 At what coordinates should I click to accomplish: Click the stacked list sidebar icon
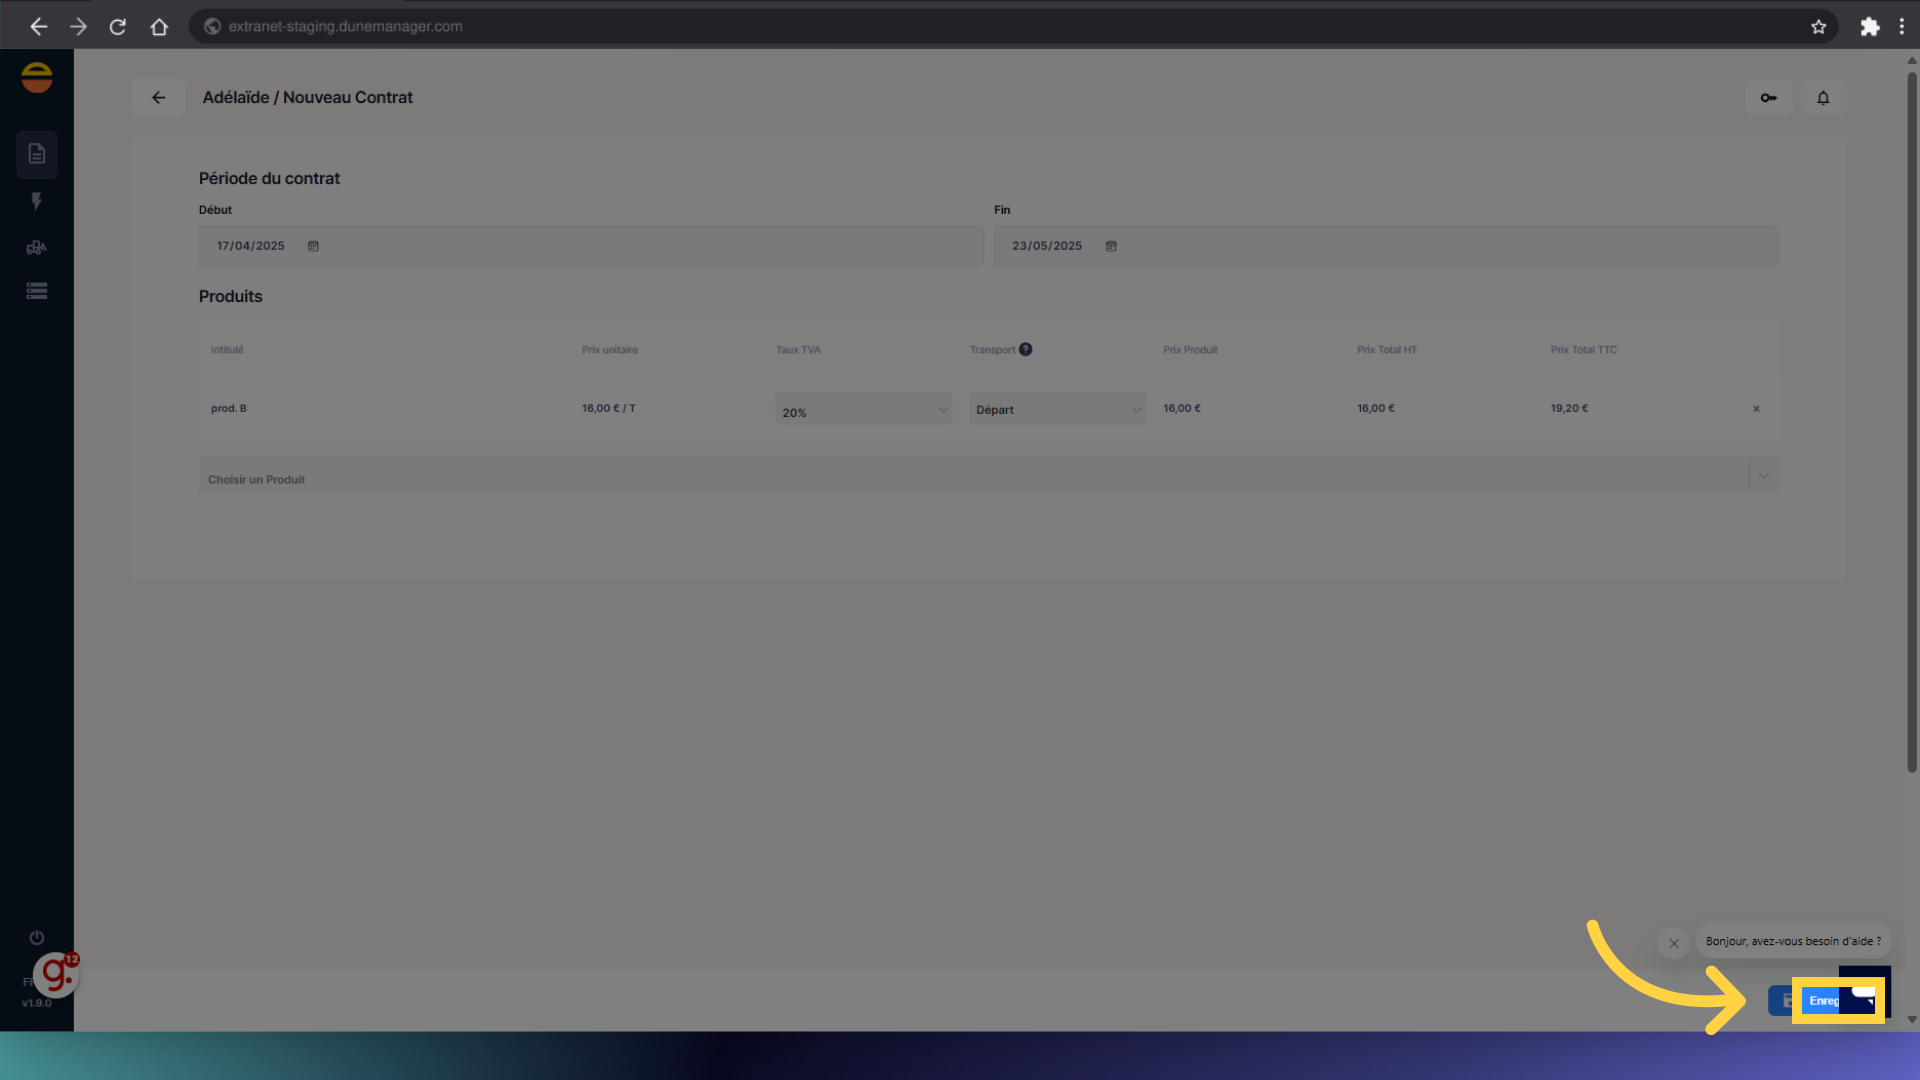[x=37, y=291]
